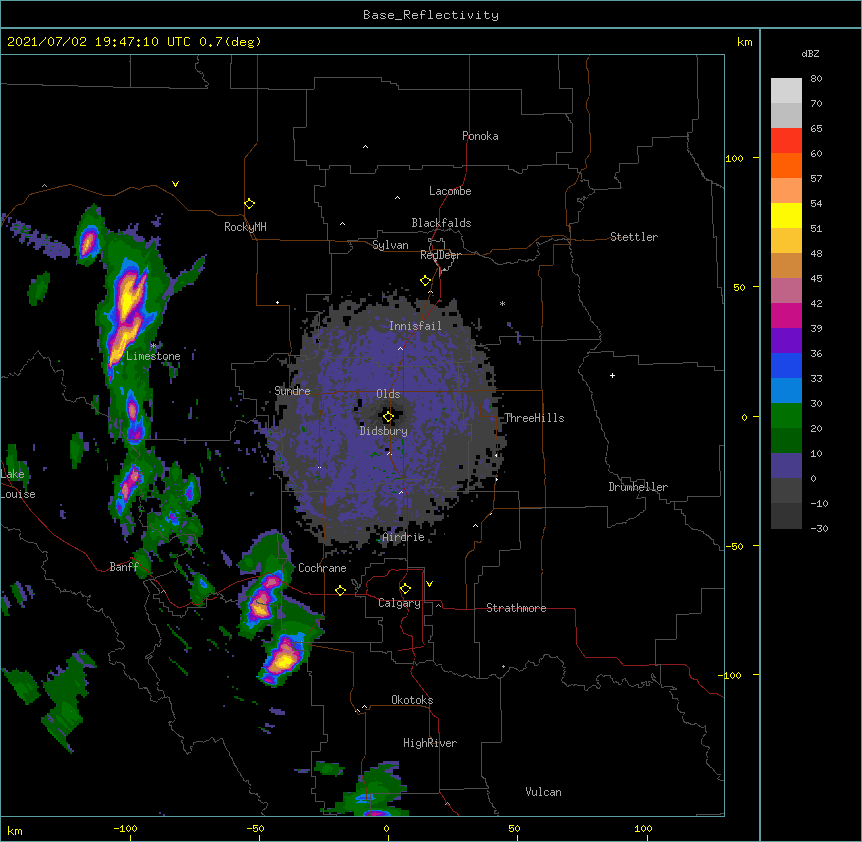The width and height of the screenshot is (862, 842).
Task: Click the white caret marker west of Ponoka
Action: click(x=365, y=147)
